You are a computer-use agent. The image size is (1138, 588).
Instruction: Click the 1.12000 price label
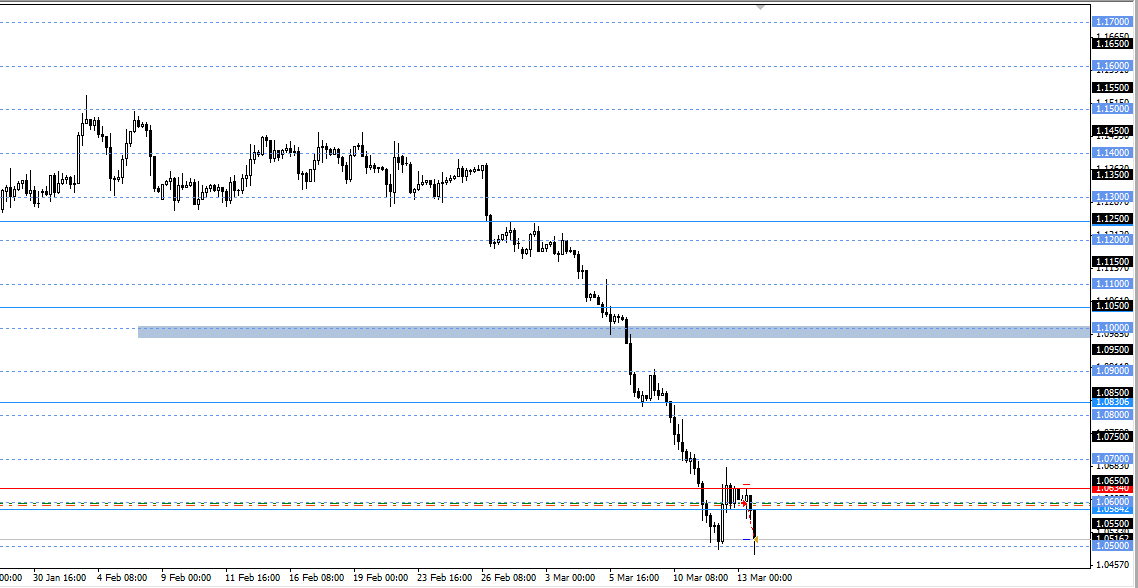tap(1113, 240)
